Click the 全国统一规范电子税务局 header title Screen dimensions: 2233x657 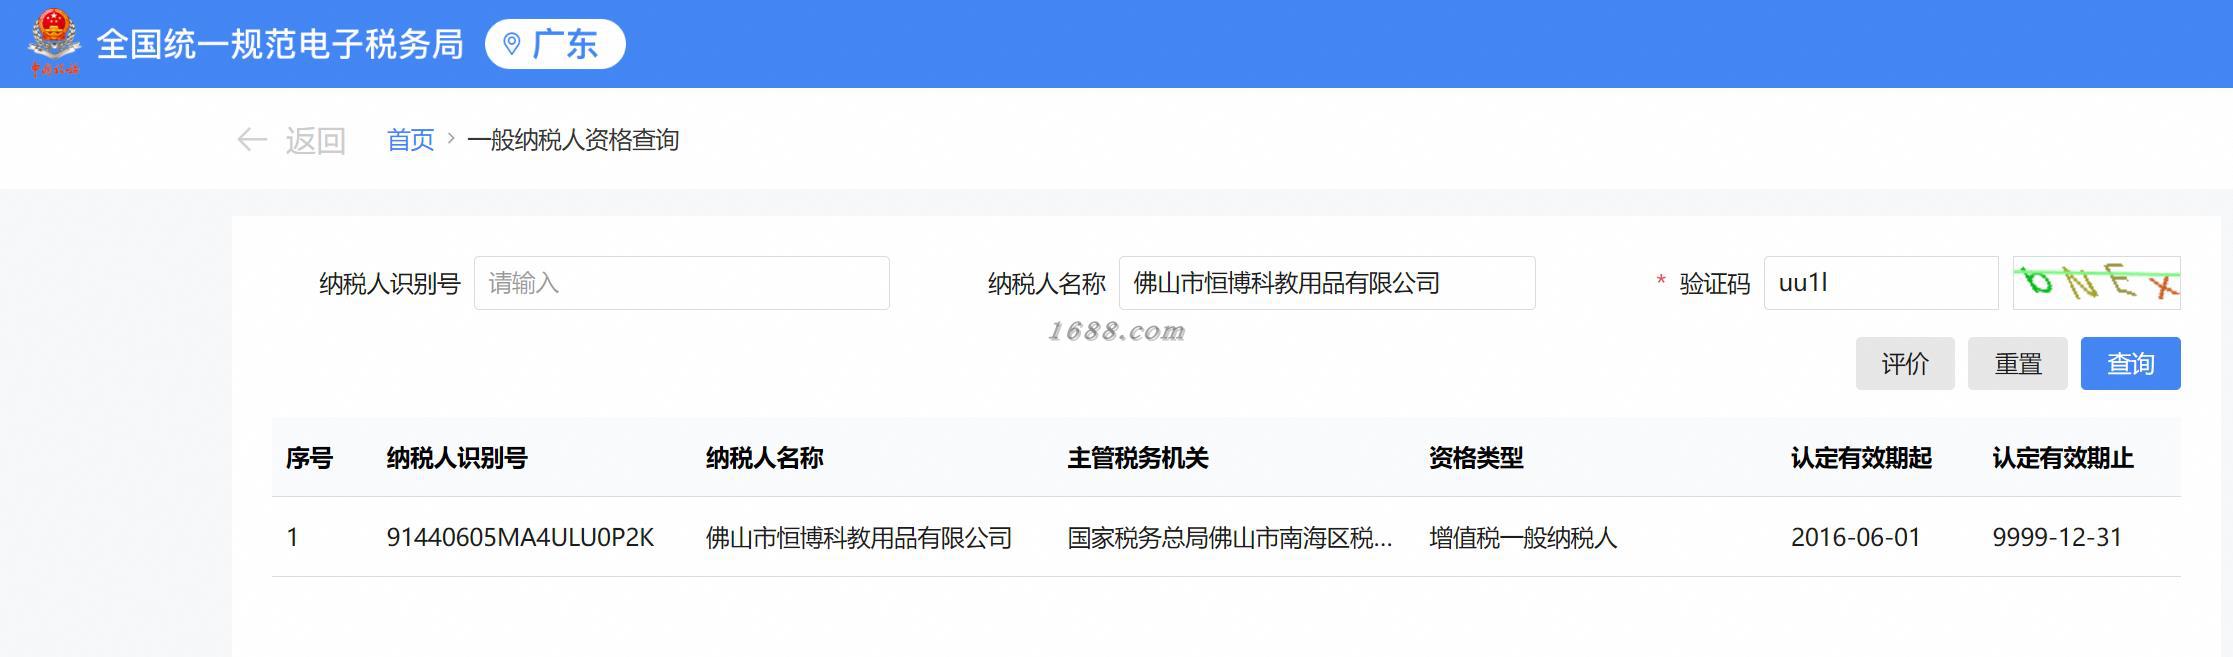(x=280, y=44)
